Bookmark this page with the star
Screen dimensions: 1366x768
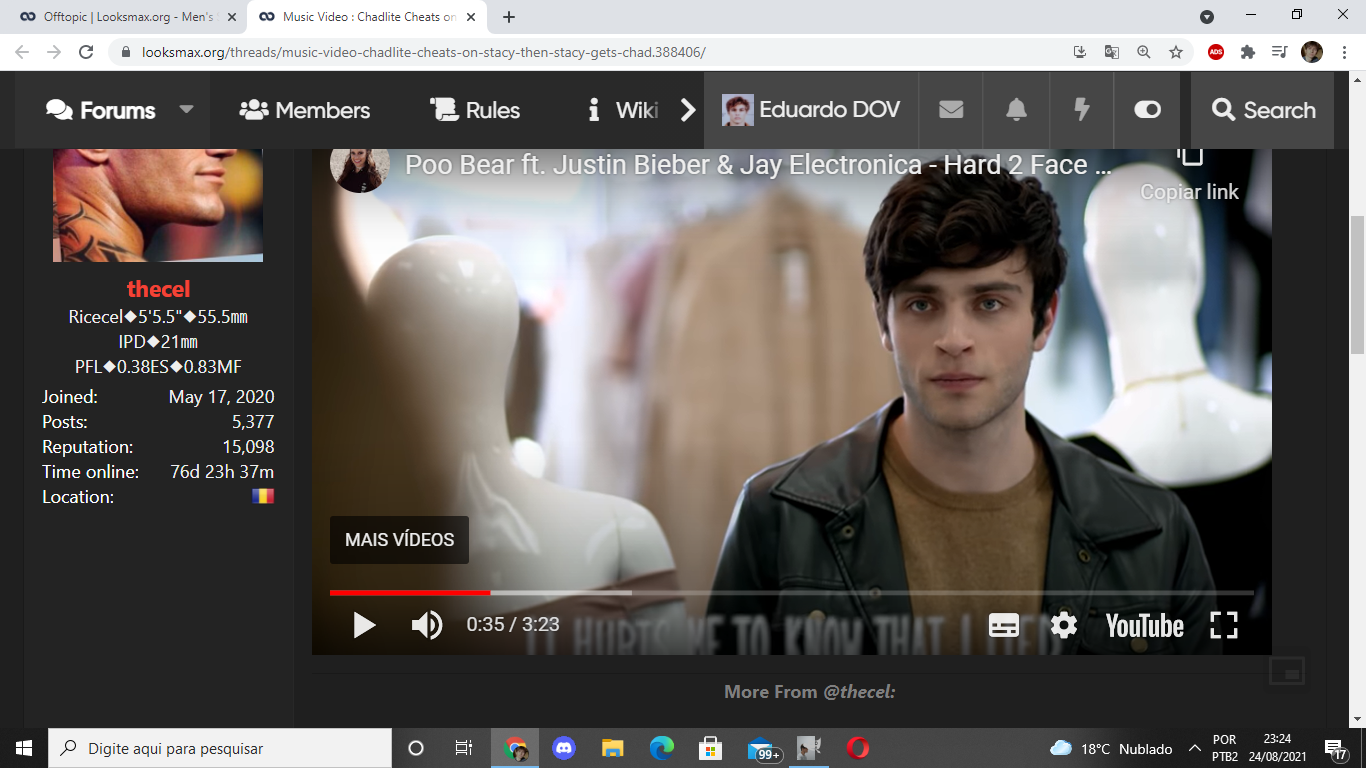(1176, 52)
